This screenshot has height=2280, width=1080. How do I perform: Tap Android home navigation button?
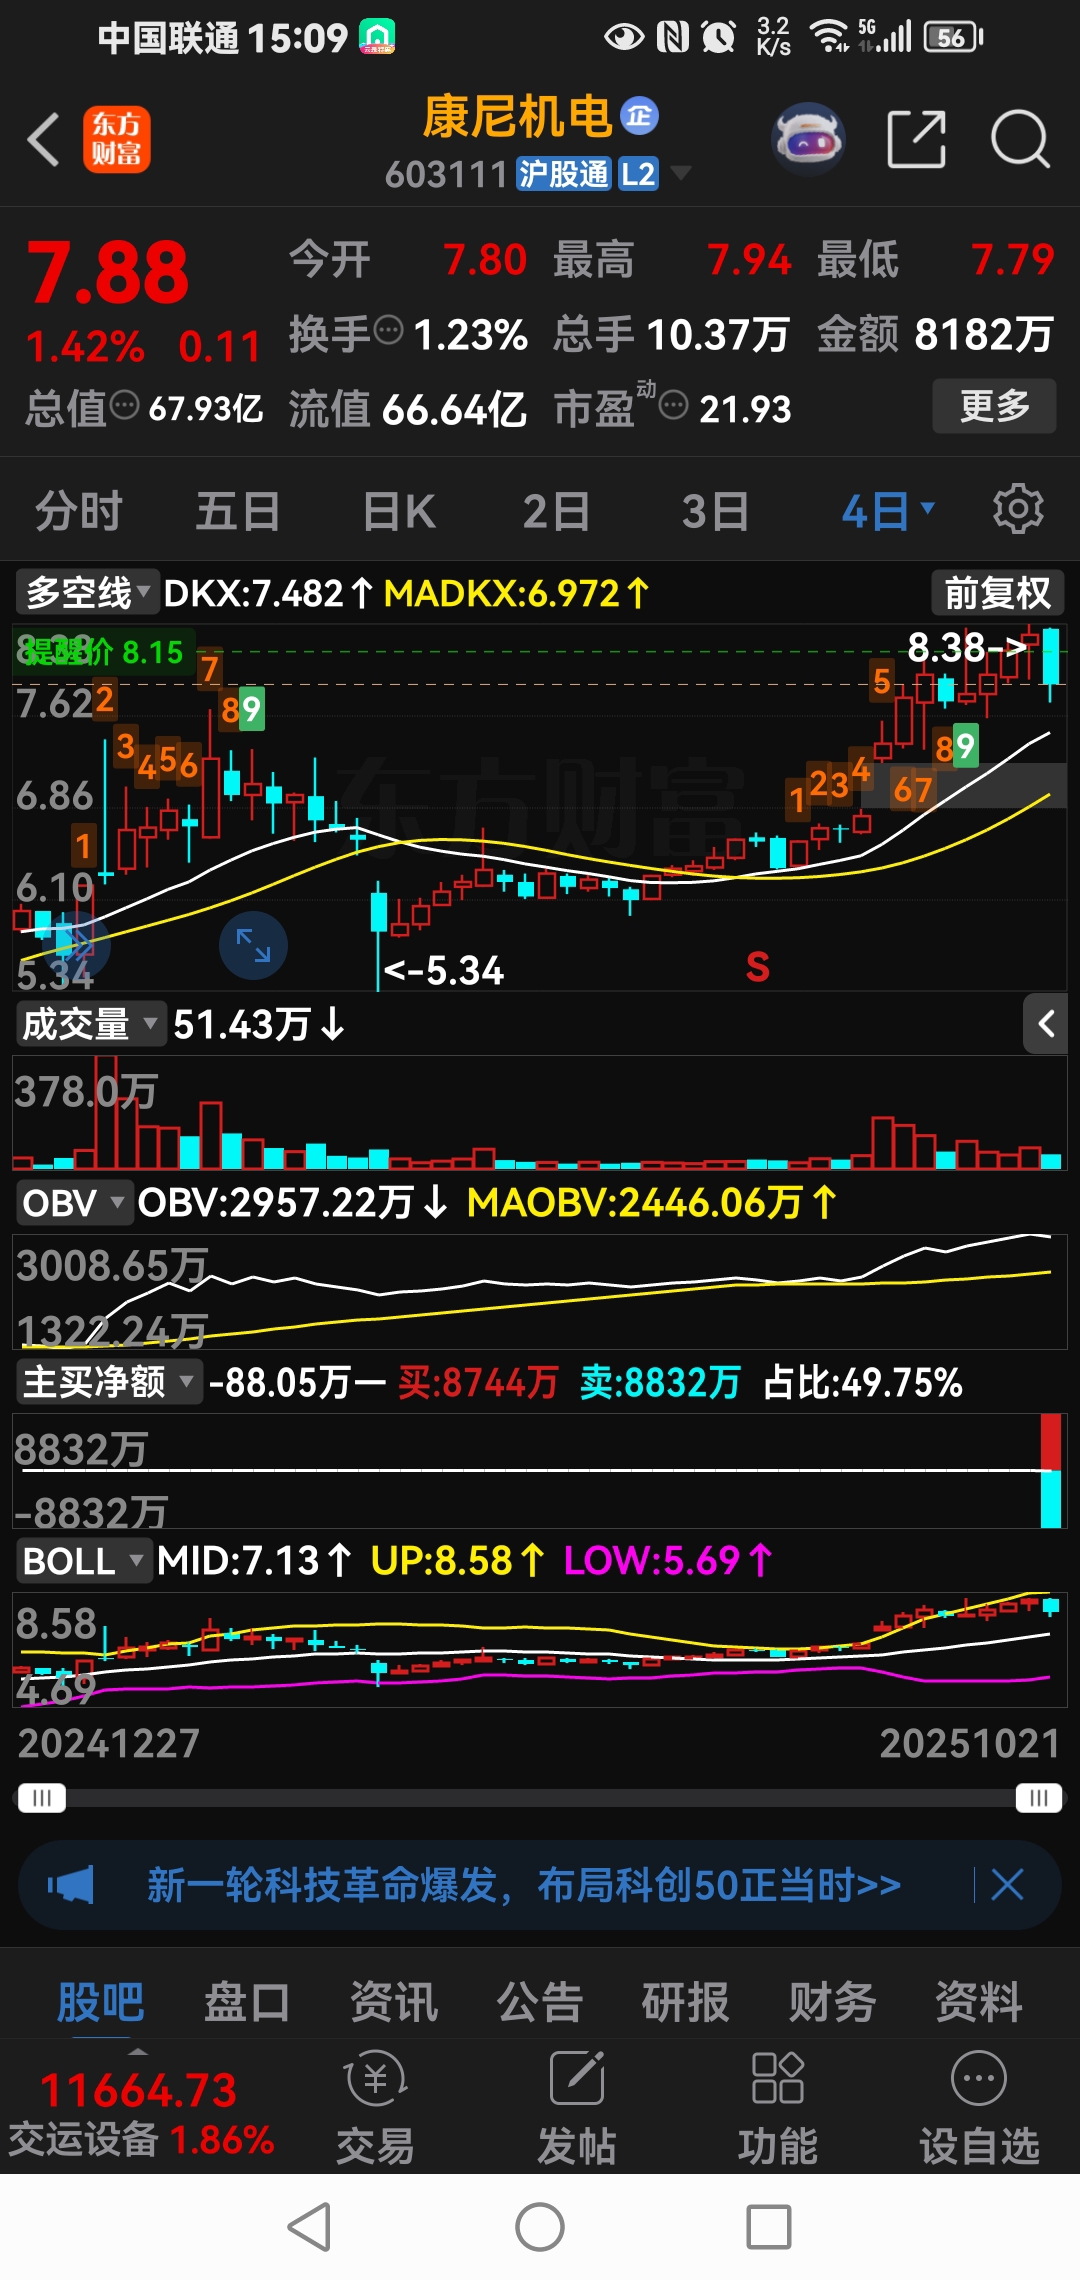(x=540, y=2227)
